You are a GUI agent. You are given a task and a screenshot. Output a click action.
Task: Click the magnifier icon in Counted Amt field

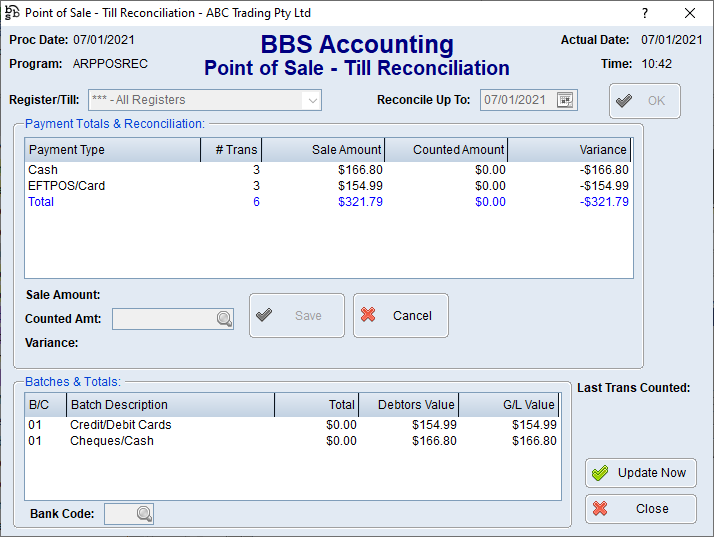(224, 319)
